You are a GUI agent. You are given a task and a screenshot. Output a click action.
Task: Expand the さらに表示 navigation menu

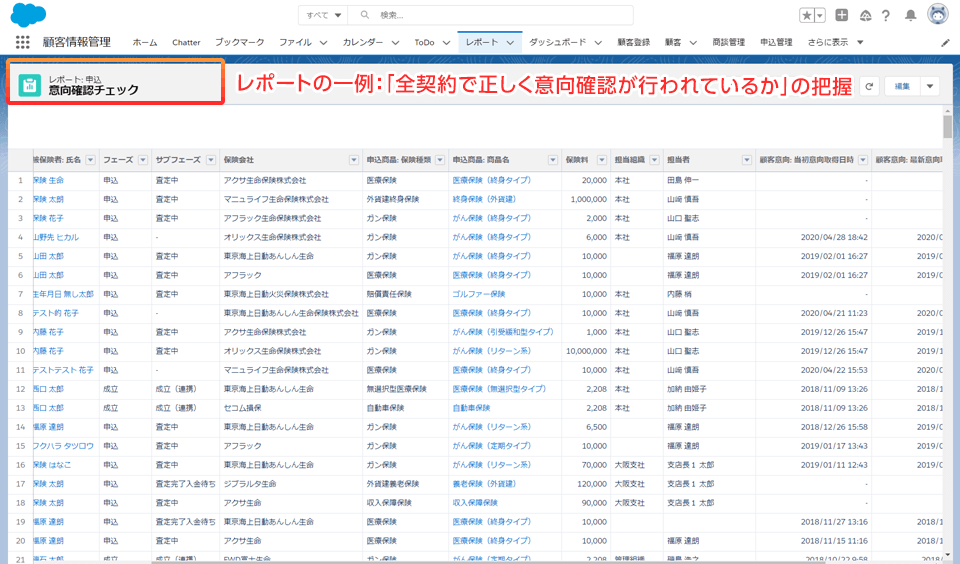point(835,42)
